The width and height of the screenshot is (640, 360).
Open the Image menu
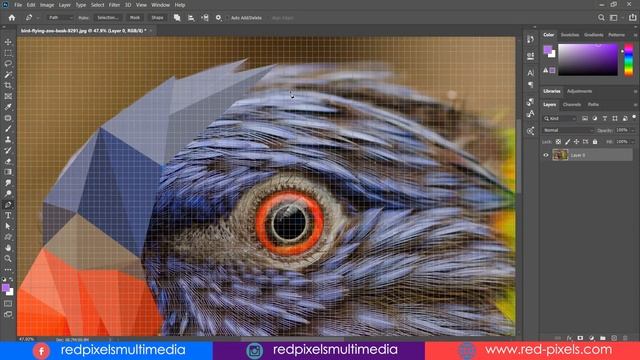point(47,5)
